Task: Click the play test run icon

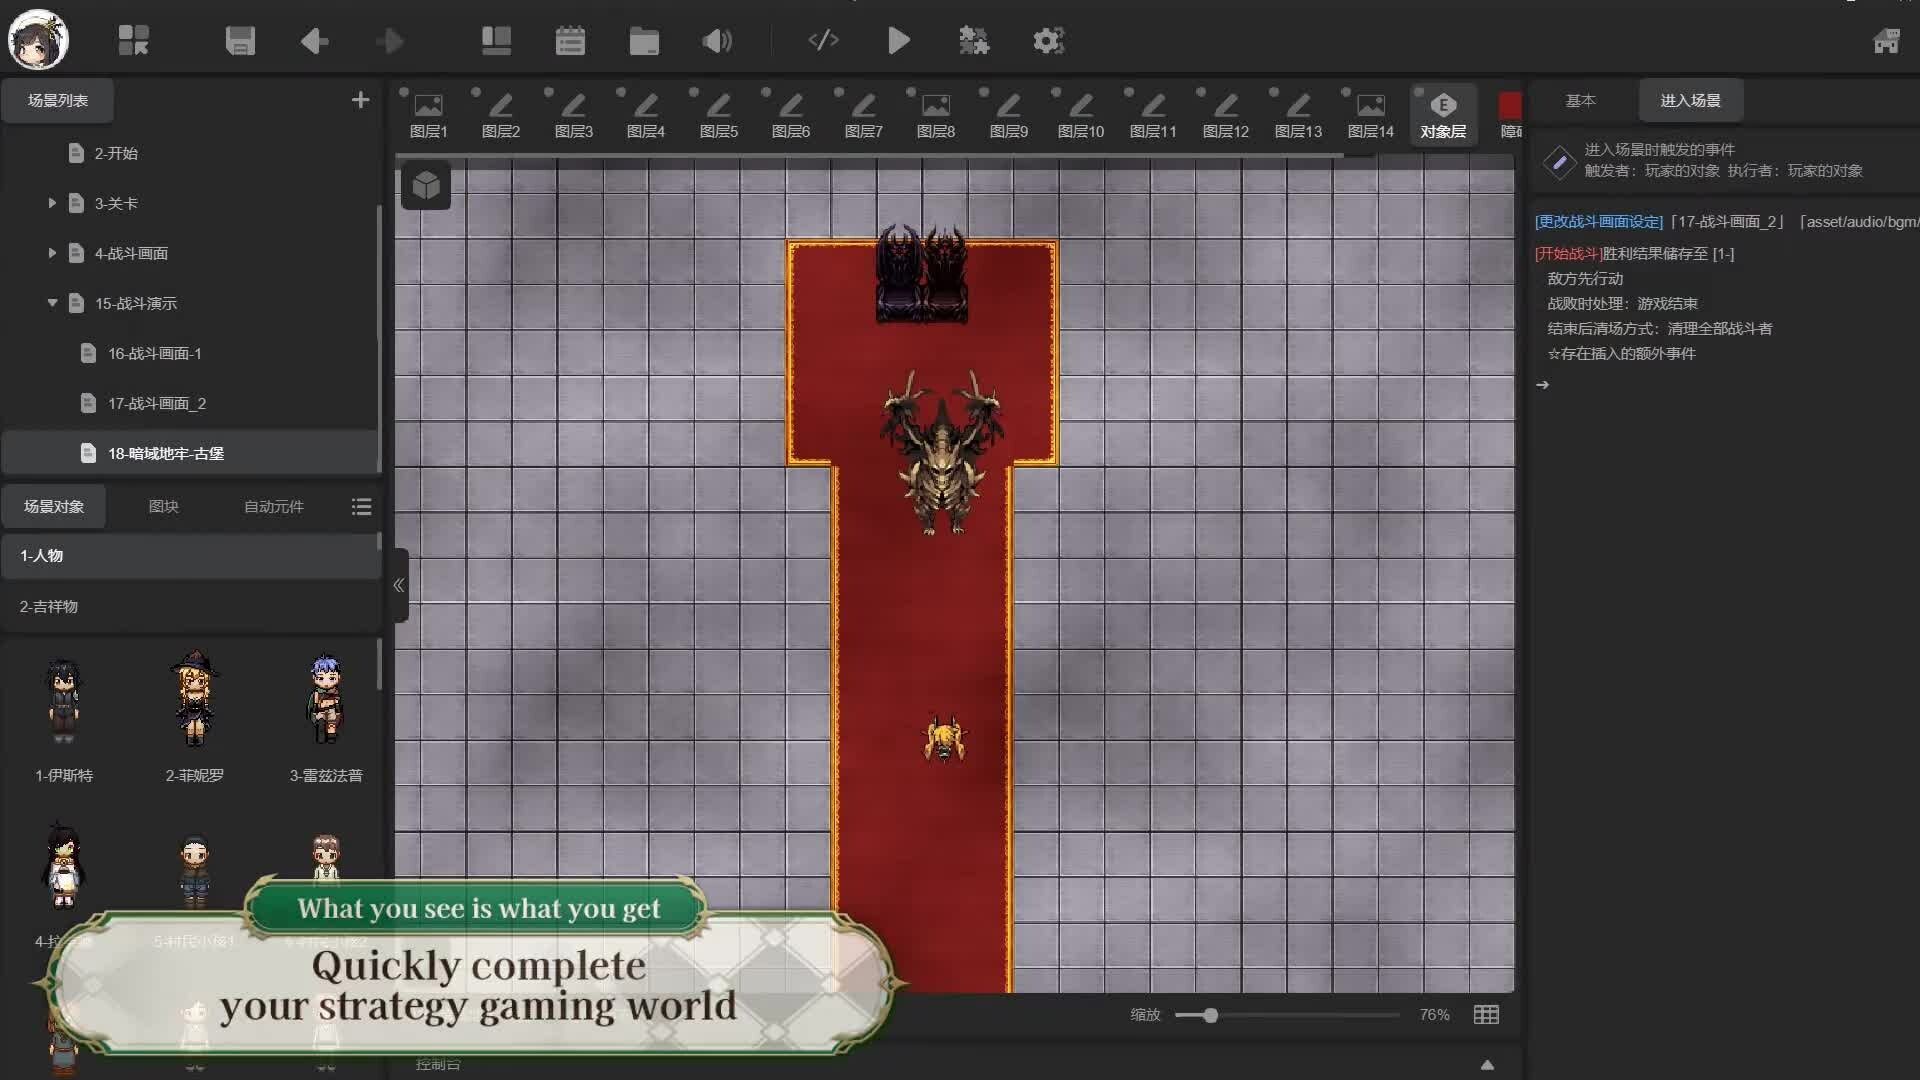Action: coord(898,41)
